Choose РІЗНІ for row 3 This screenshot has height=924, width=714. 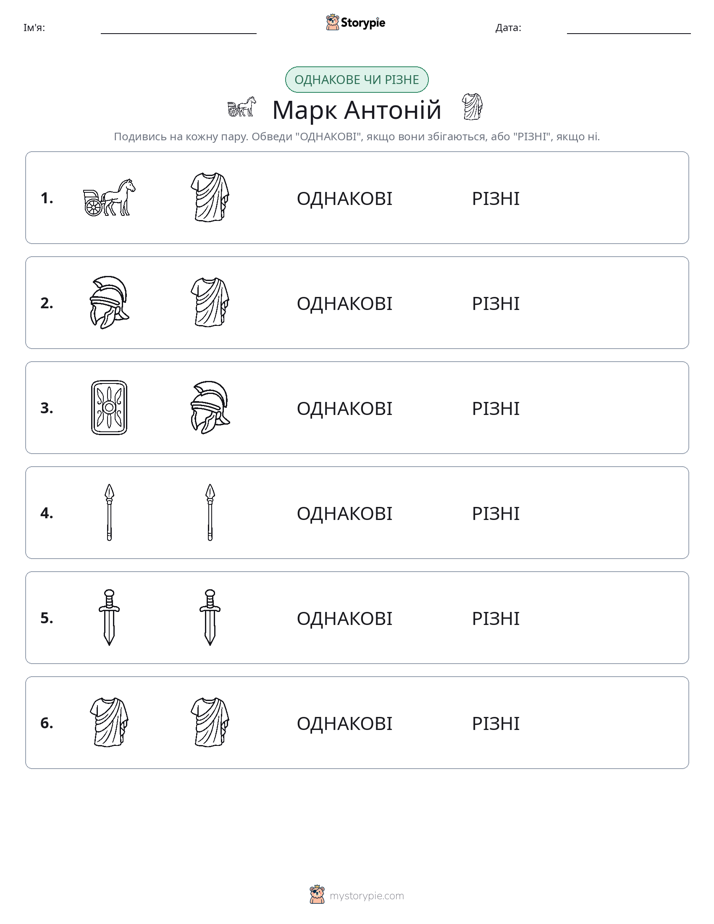pyautogui.click(x=495, y=408)
